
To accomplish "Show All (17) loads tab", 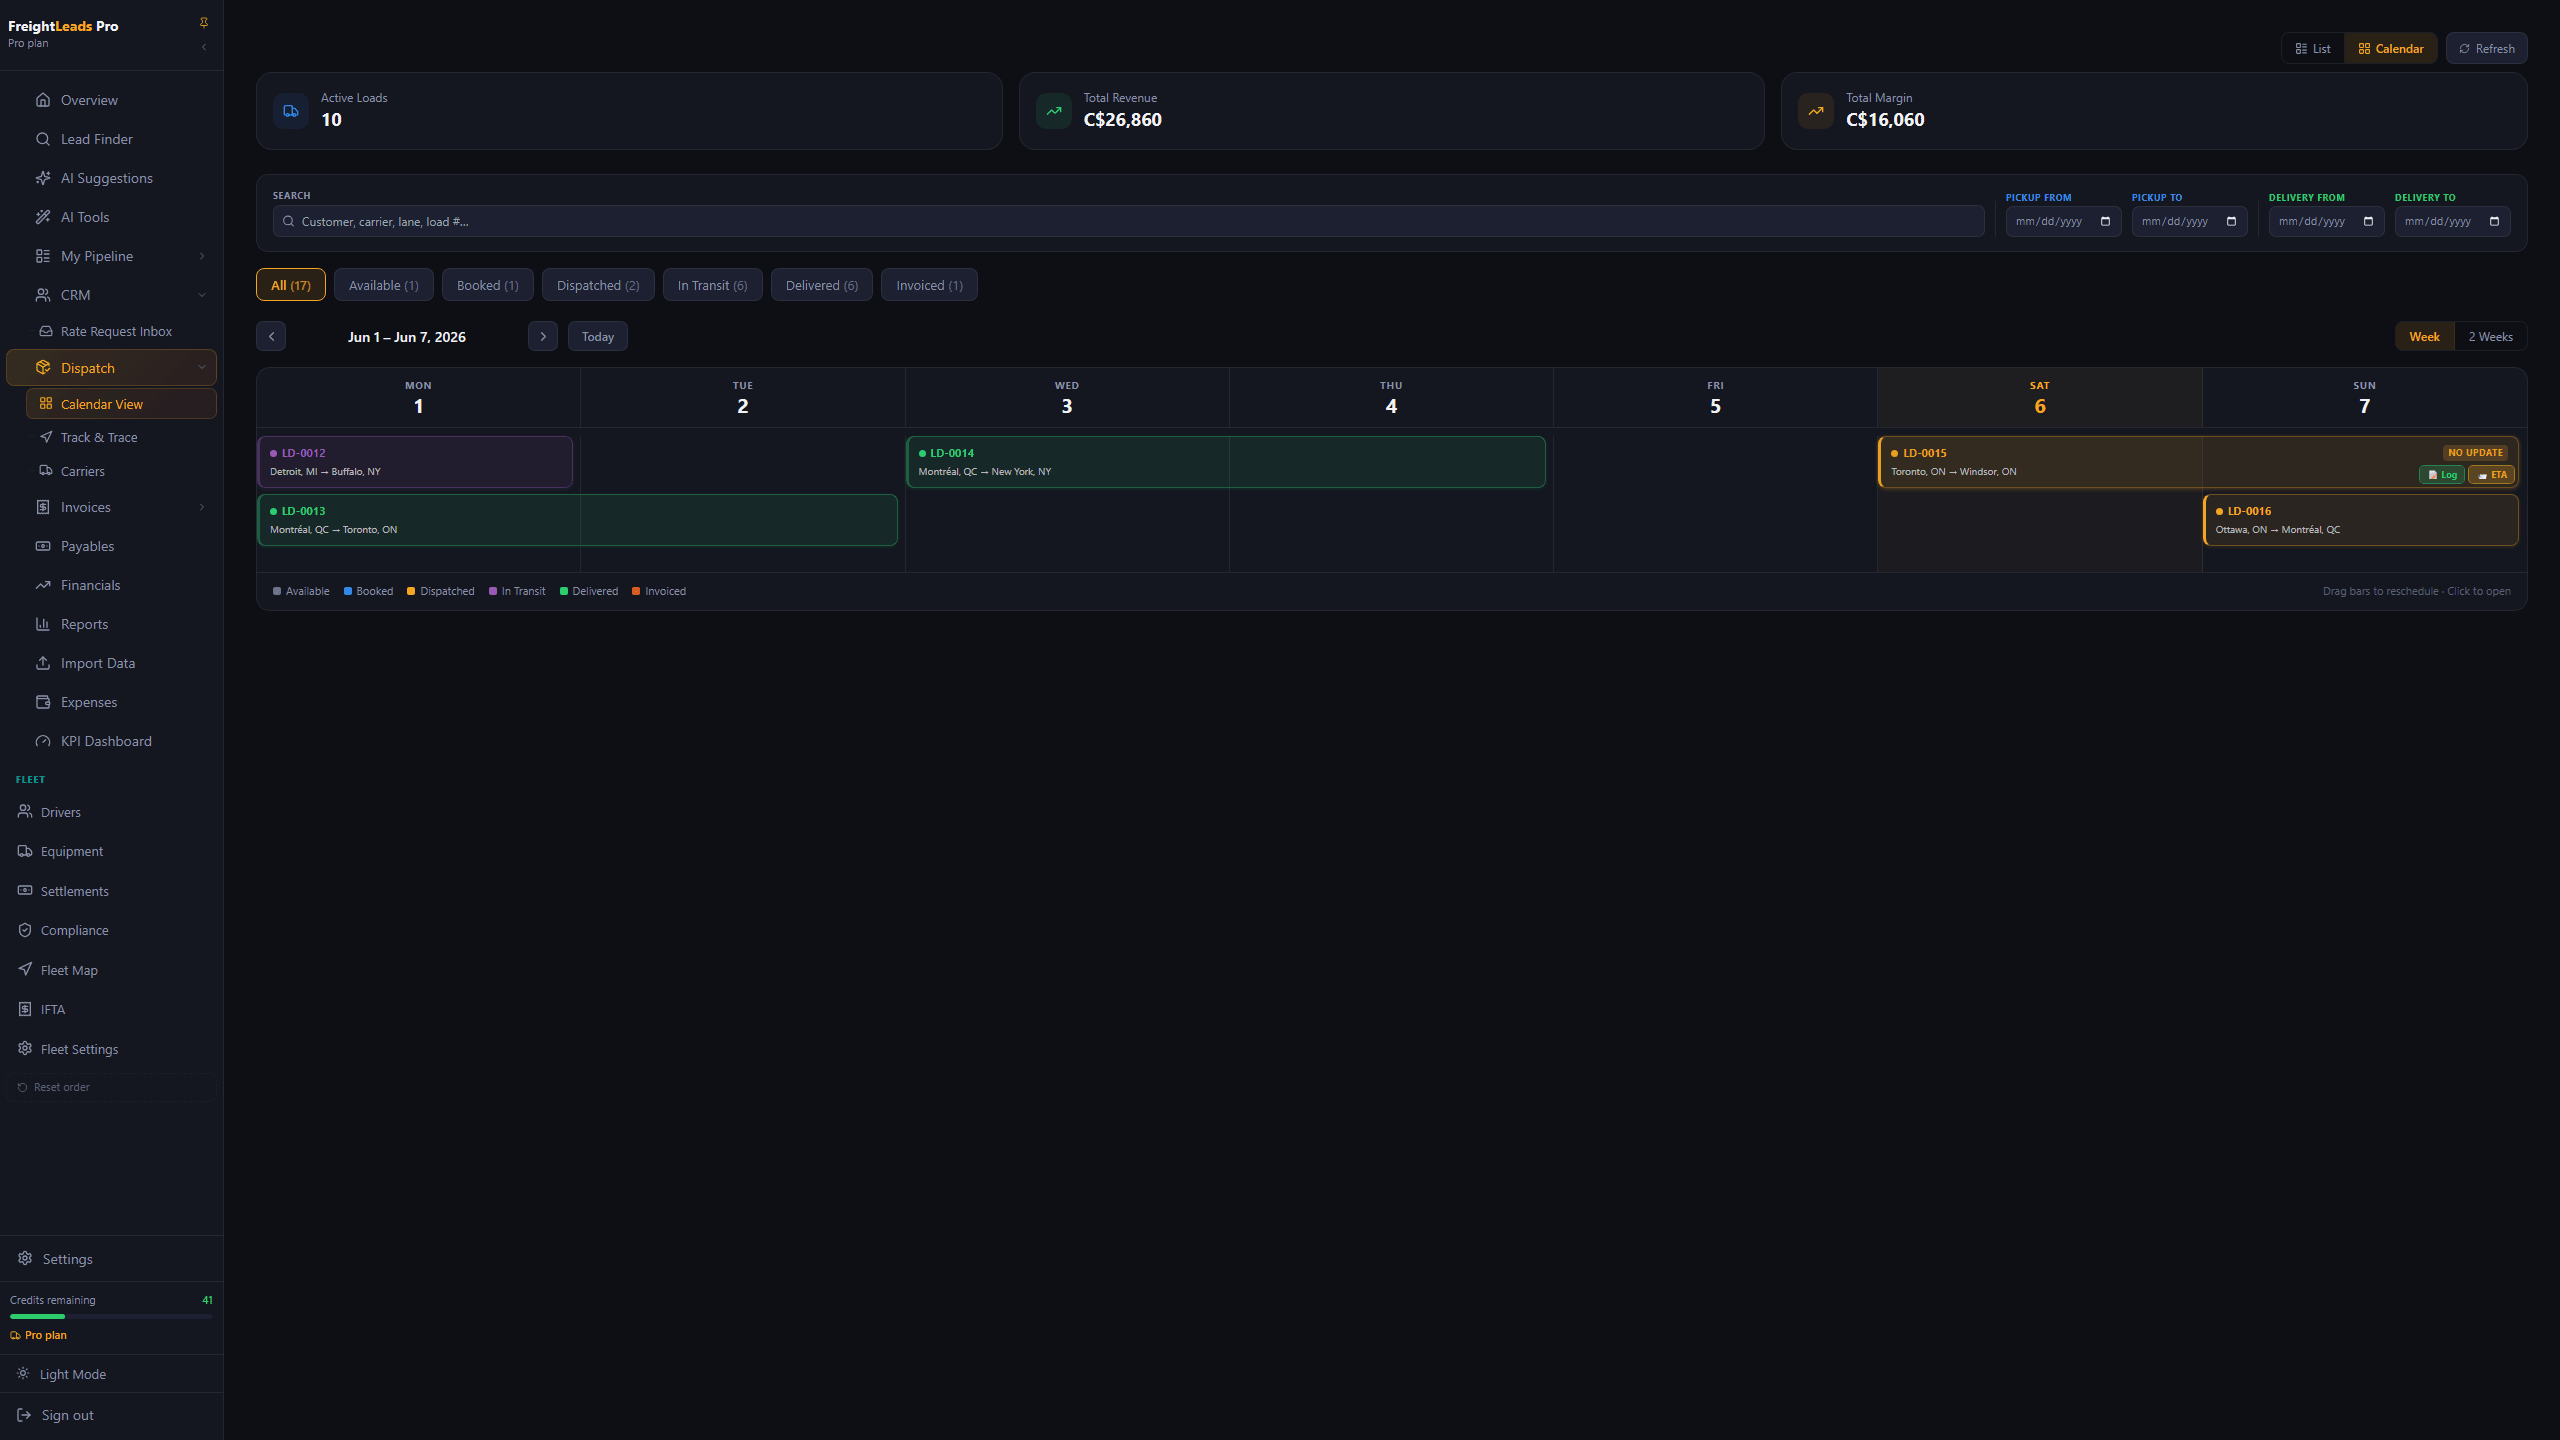I will tap(291, 285).
